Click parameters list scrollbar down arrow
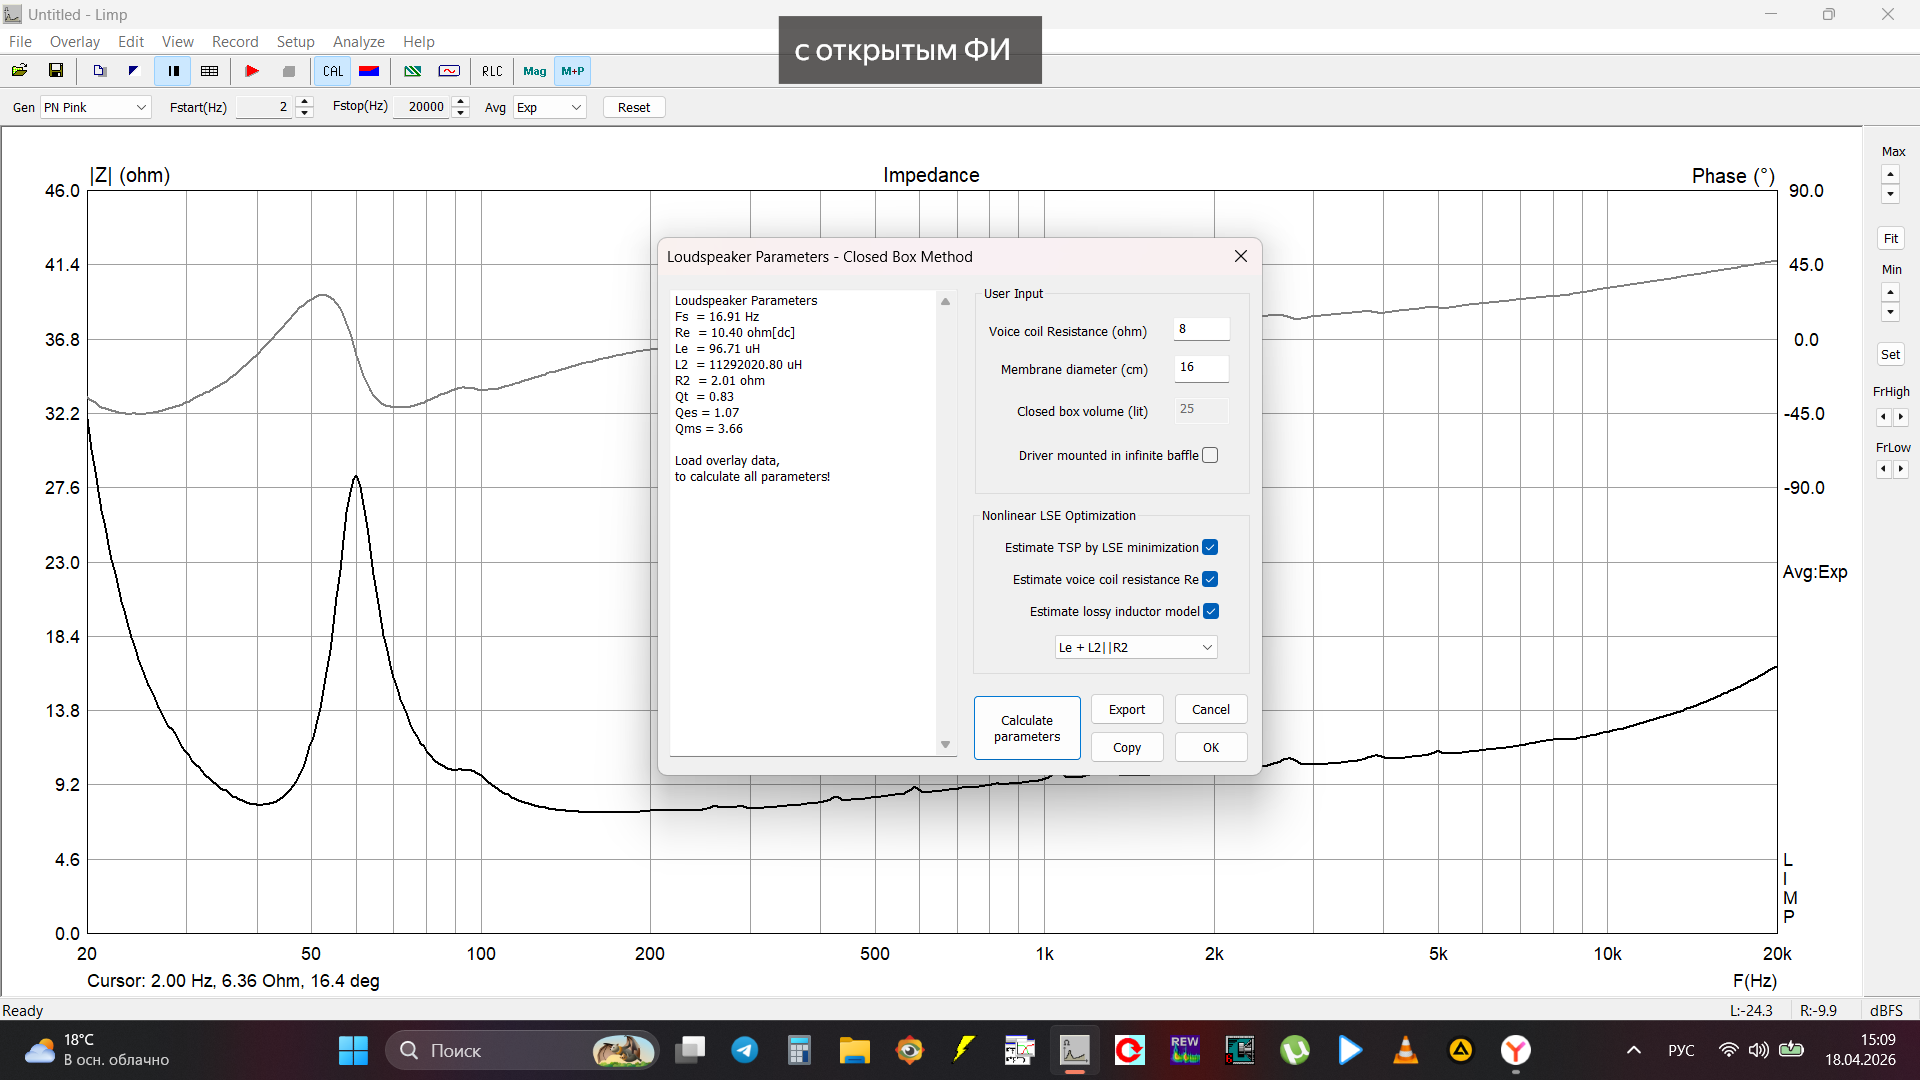This screenshot has width=1920, height=1080. tap(945, 745)
